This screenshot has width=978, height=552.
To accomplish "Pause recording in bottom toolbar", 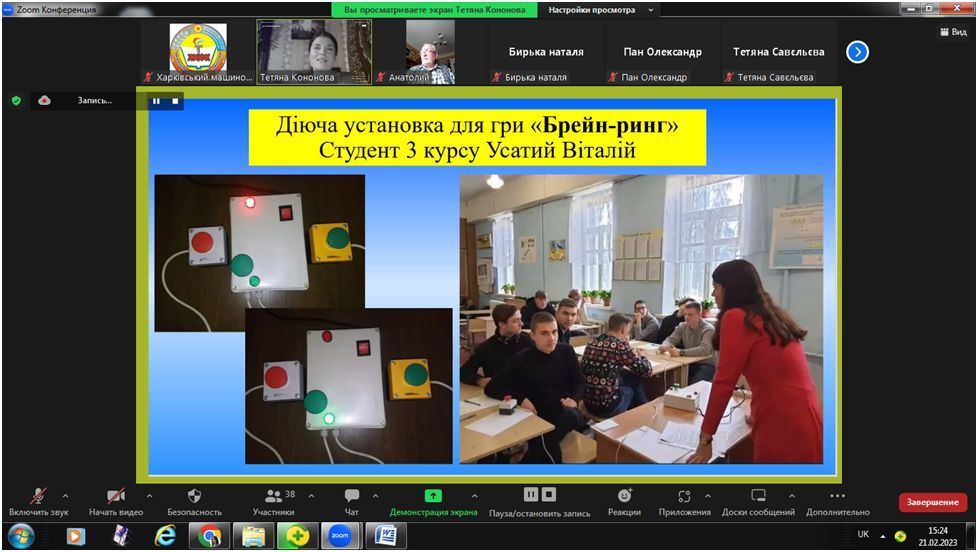I will (531, 495).
